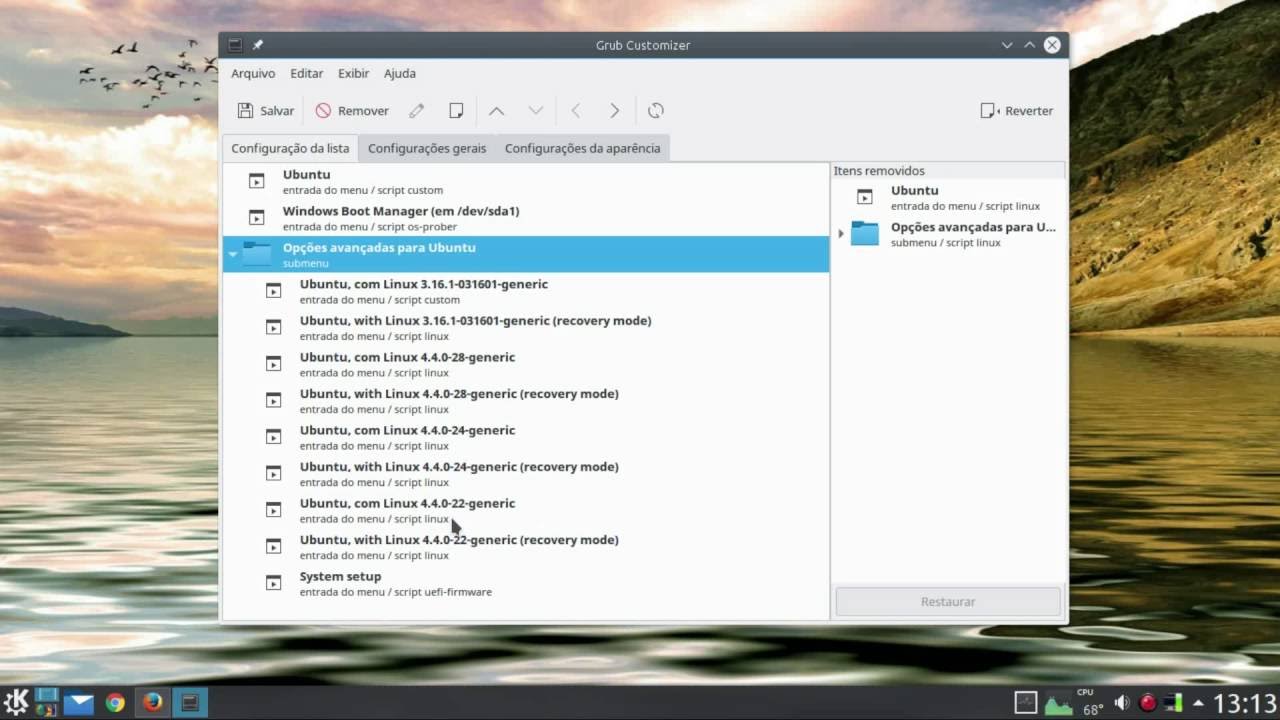Select Ubuntu, com Linux 3.16.1-031601-generic entry
1280x720 pixels.
tap(526, 291)
